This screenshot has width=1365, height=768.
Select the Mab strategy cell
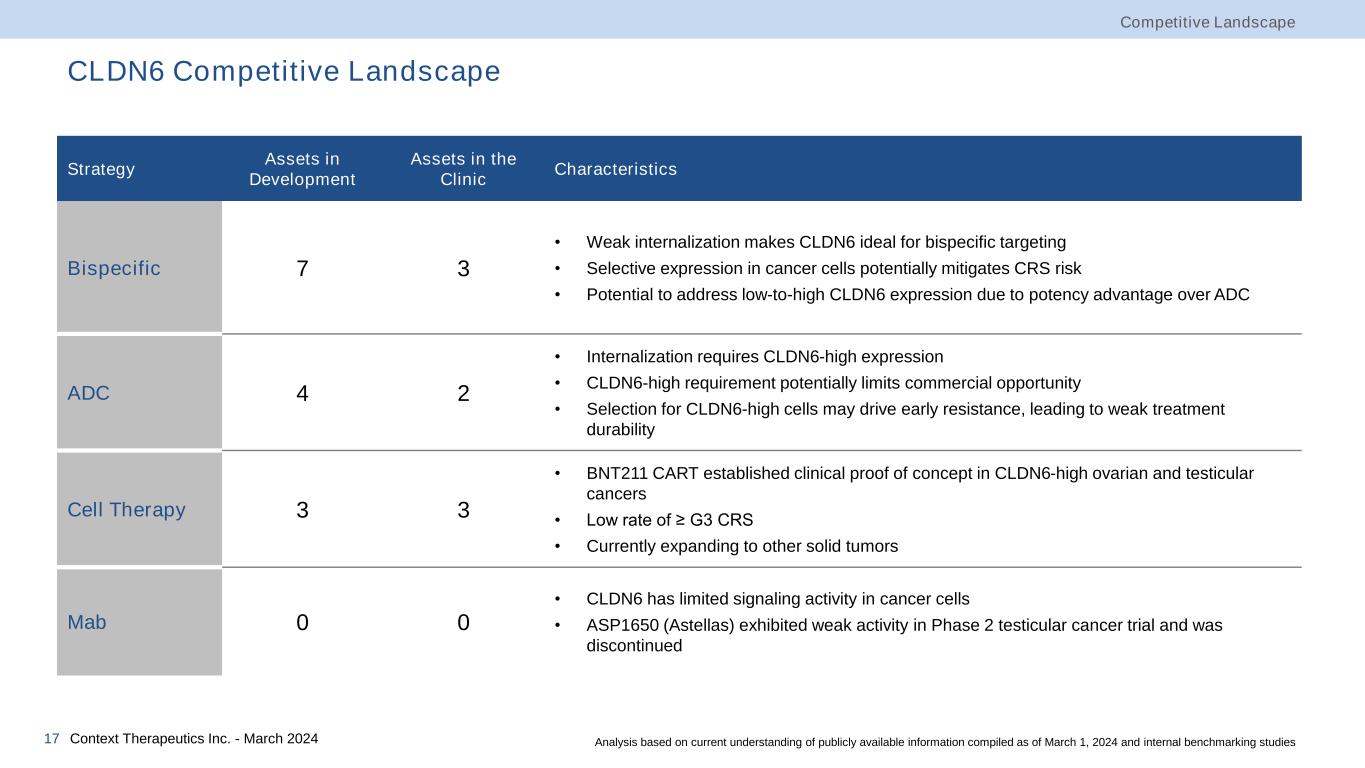tap(139, 622)
